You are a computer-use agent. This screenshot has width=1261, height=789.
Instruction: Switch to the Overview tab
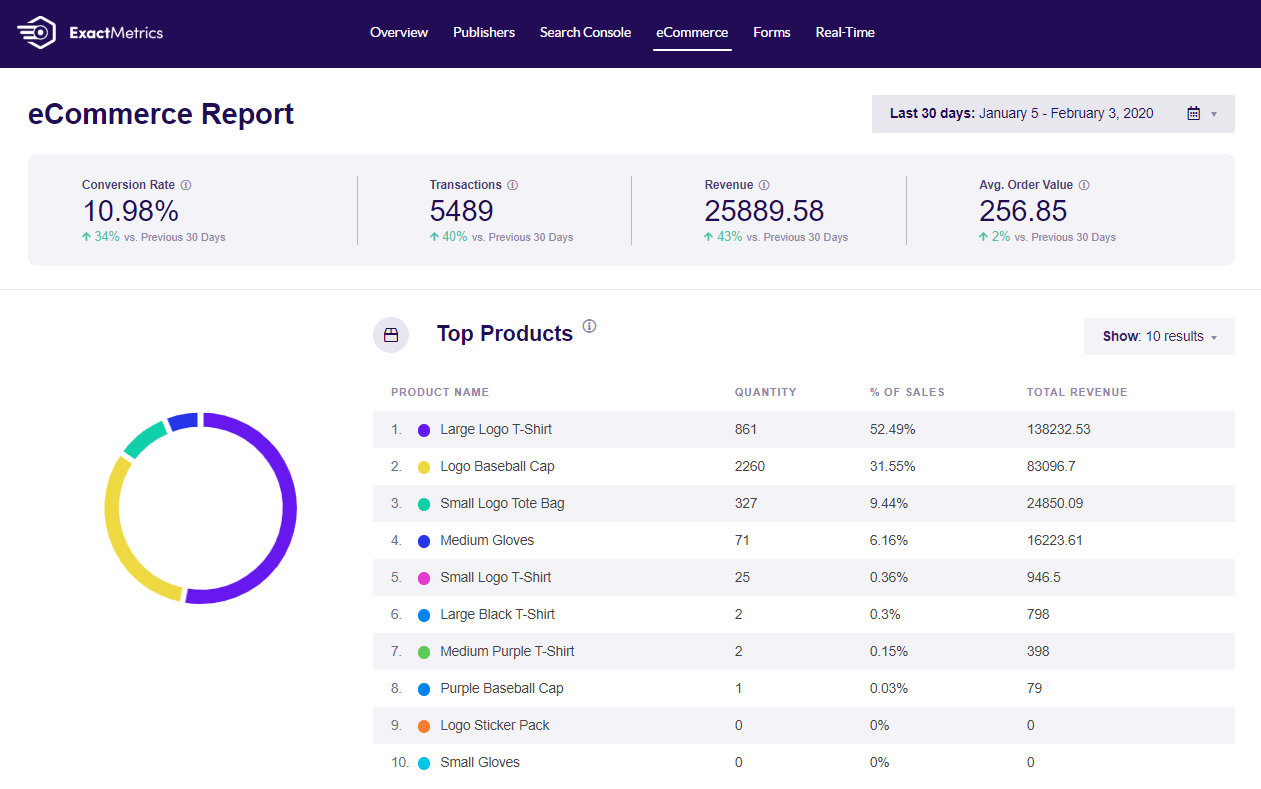tap(398, 33)
